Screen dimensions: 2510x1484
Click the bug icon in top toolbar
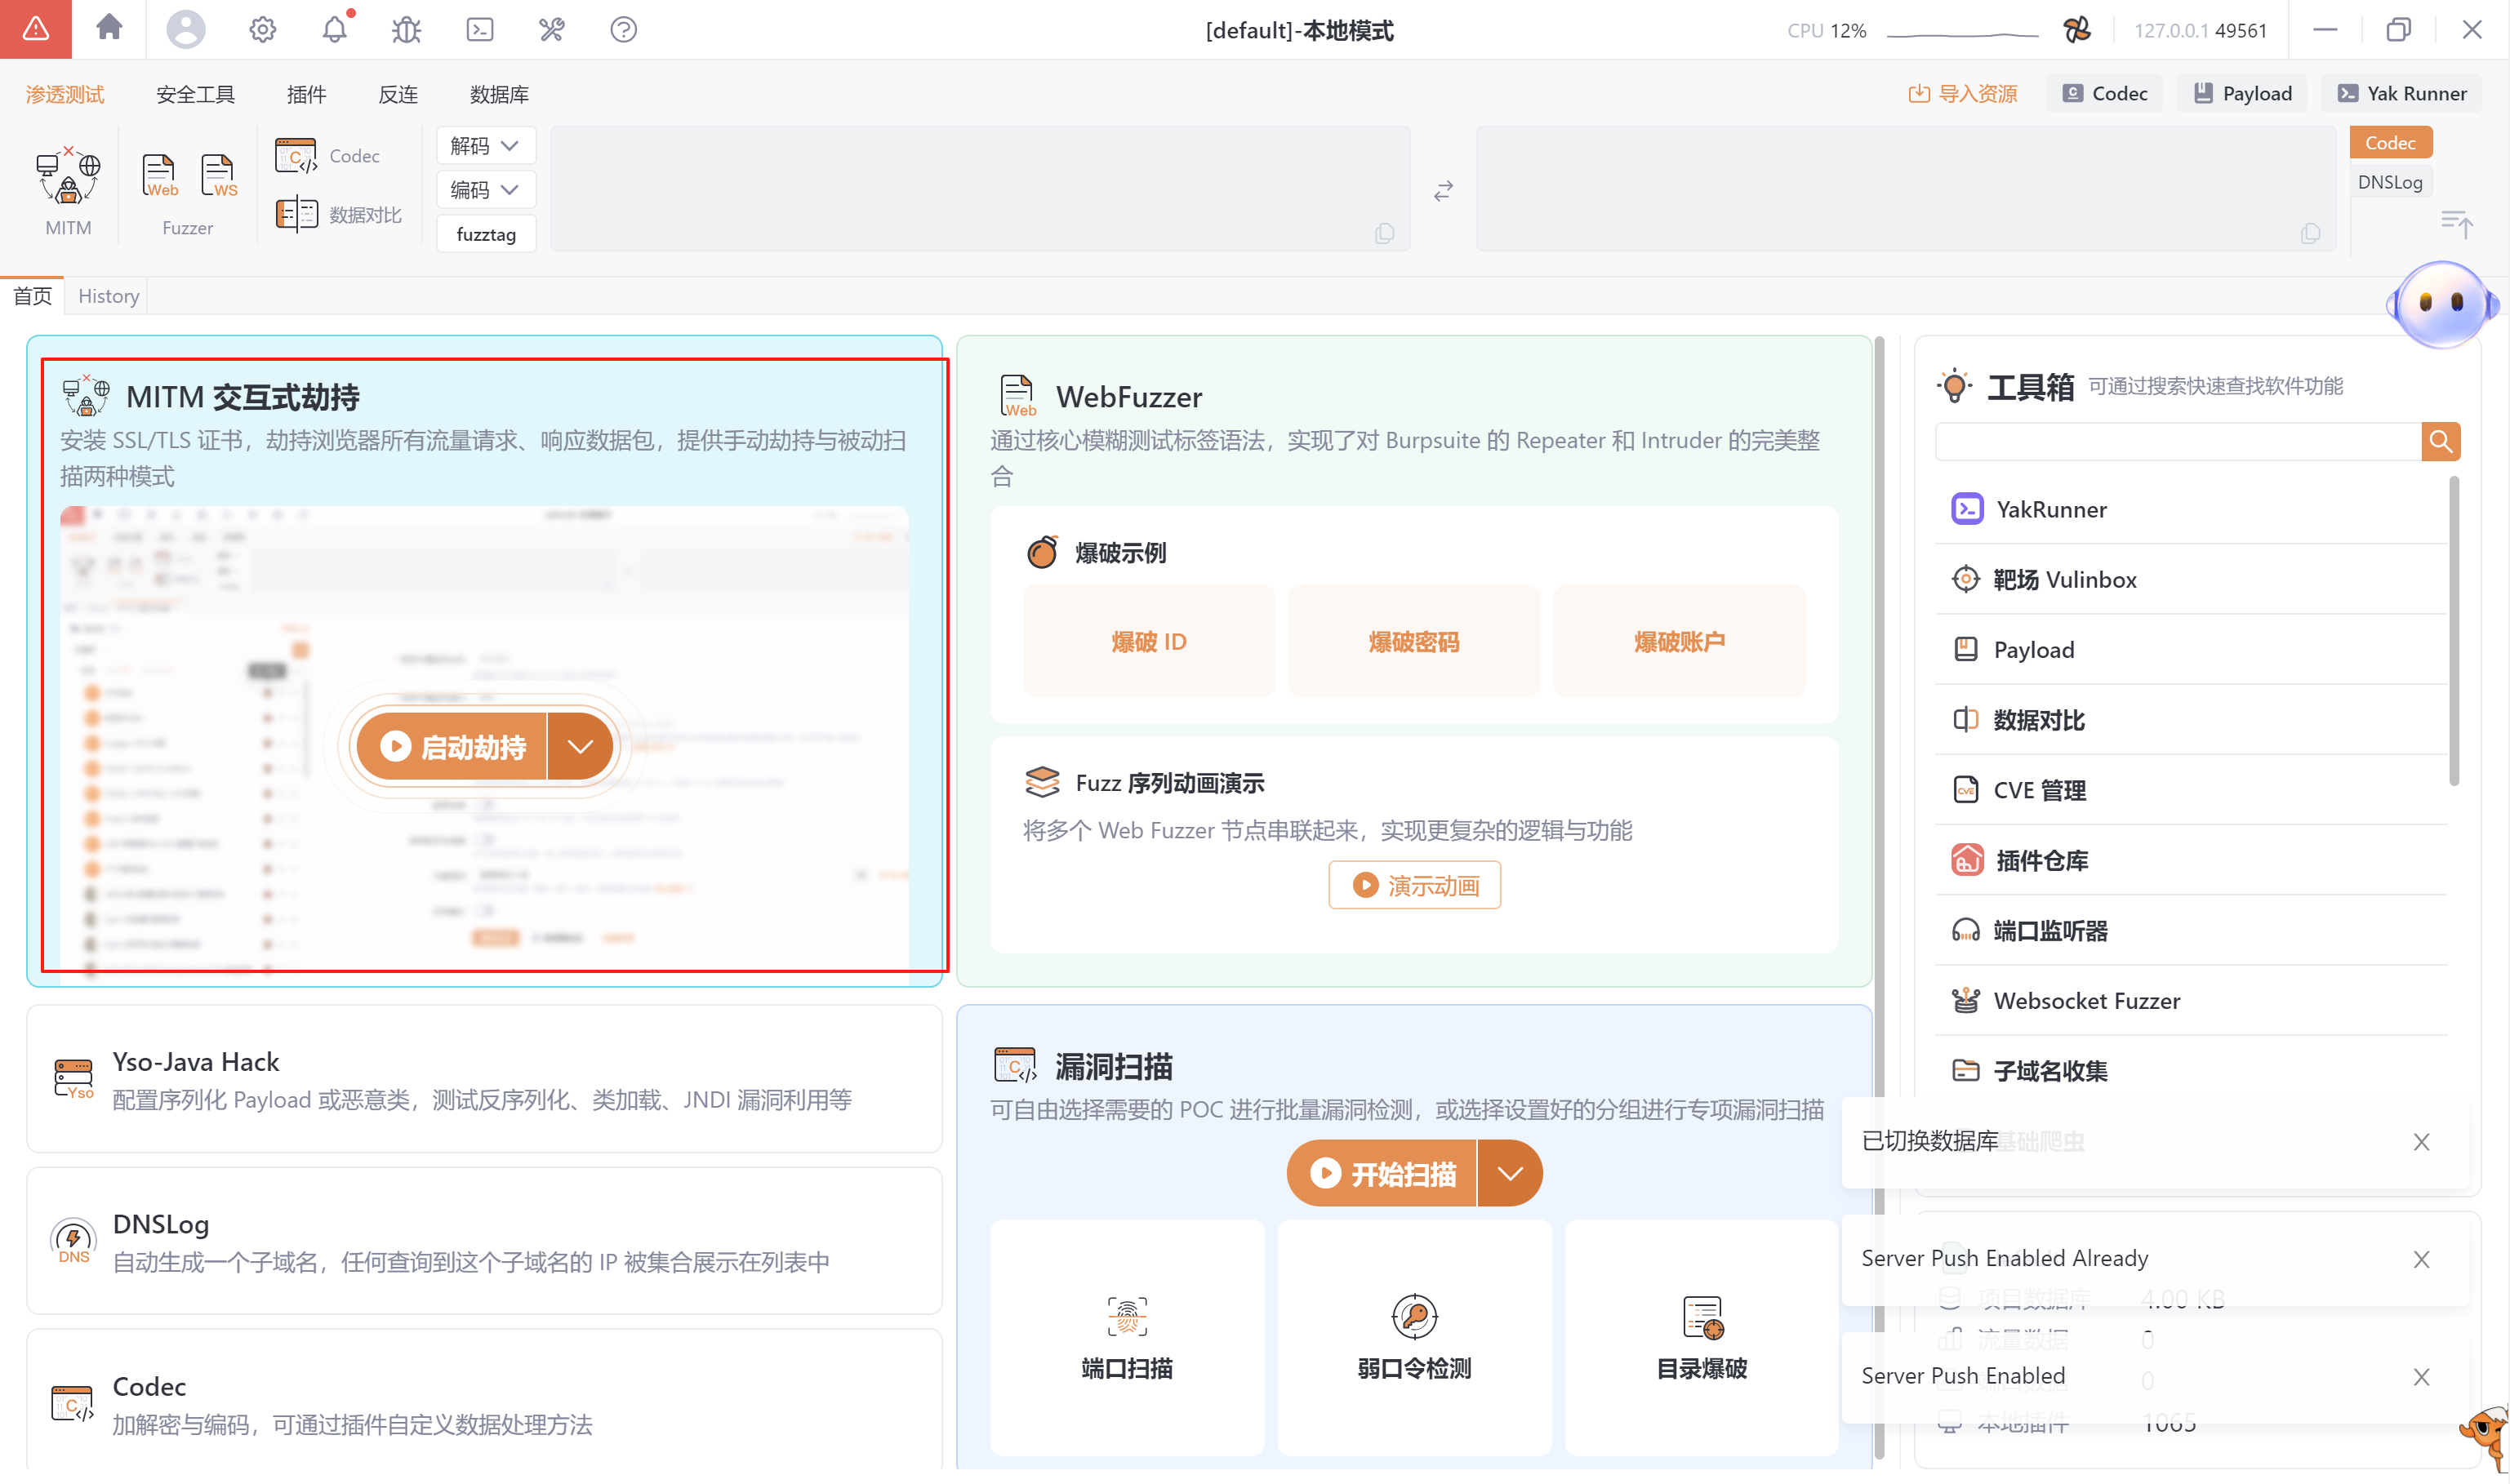[x=406, y=29]
